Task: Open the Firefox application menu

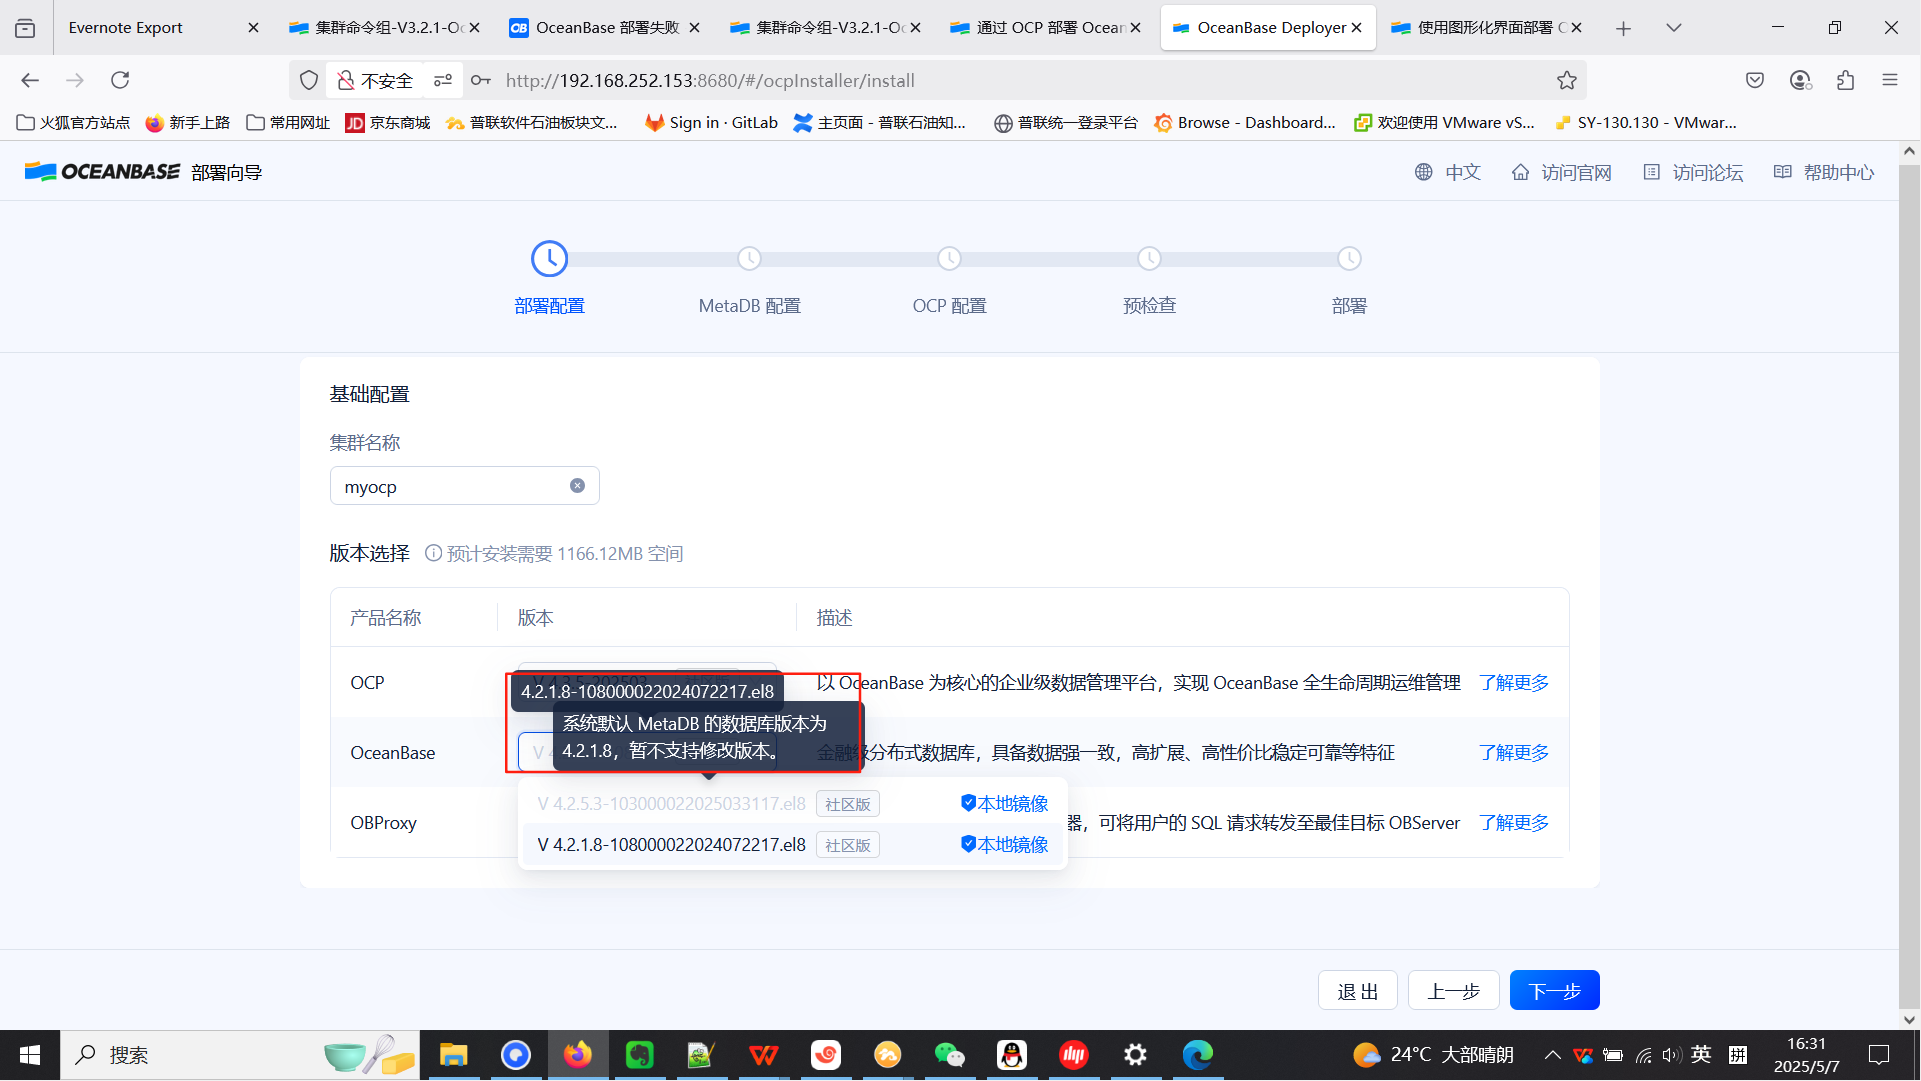Action: [x=1889, y=80]
